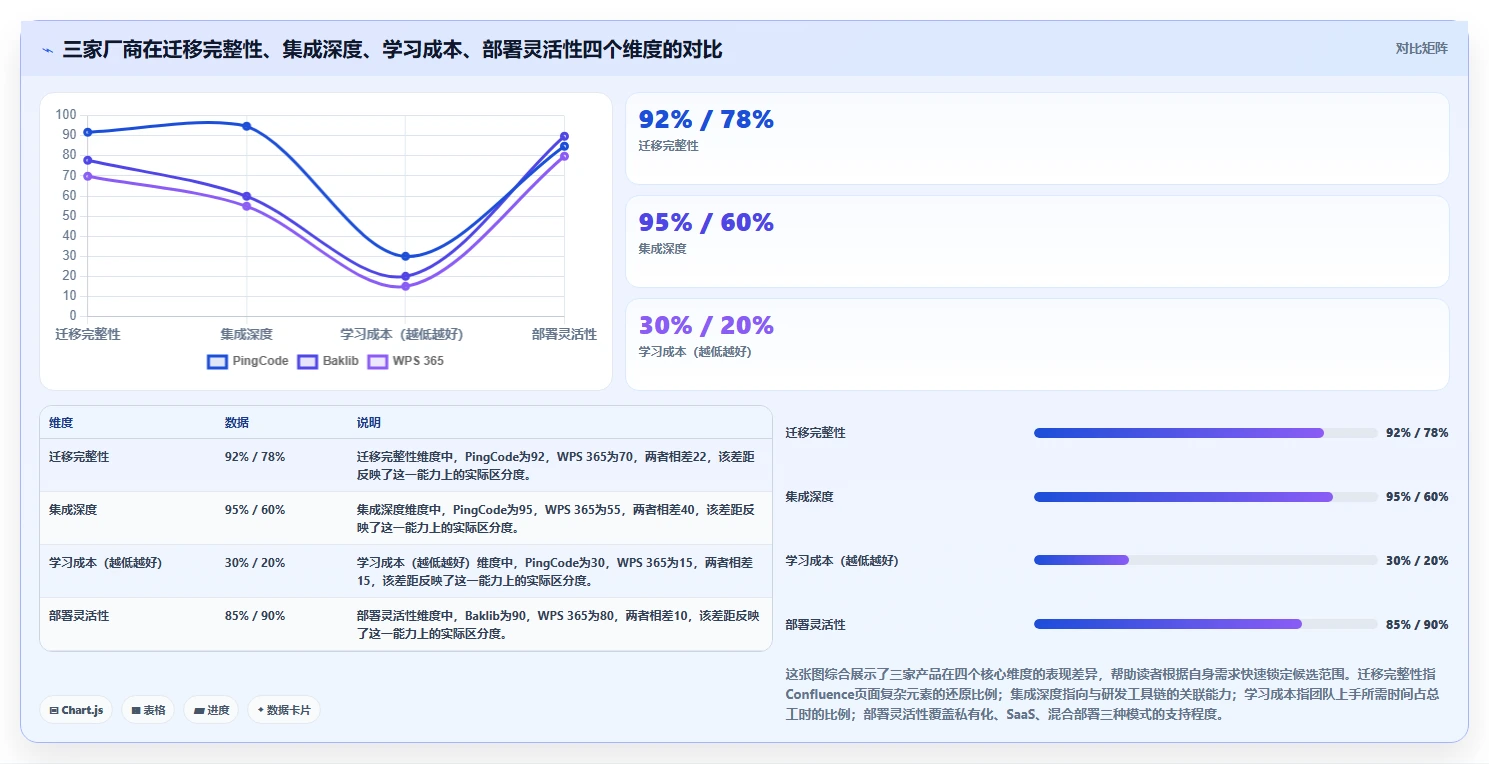Click PingCode point at 学习成本 on chart

tap(405, 257)
